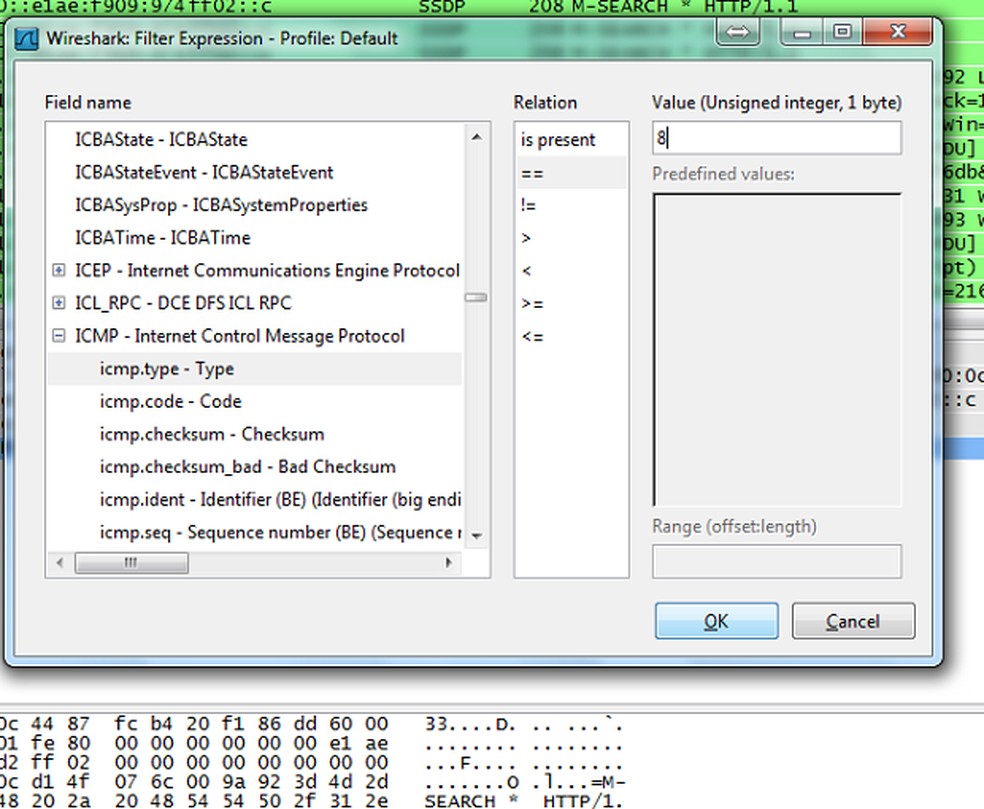Close the Filter Expression dialog
The height and width of the screenshot is (809, 984).
tap(897, 31)
